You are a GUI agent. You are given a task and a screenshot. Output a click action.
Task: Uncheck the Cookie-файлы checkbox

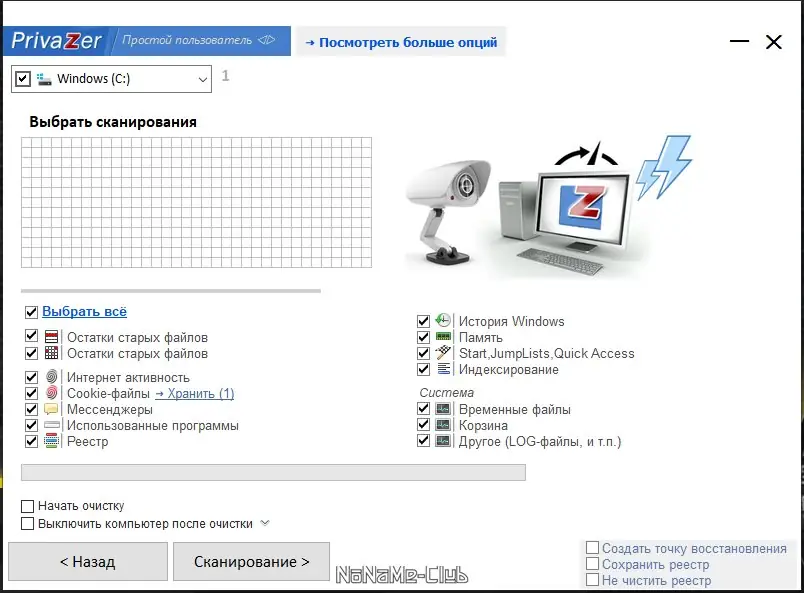(x=31, y=393)
